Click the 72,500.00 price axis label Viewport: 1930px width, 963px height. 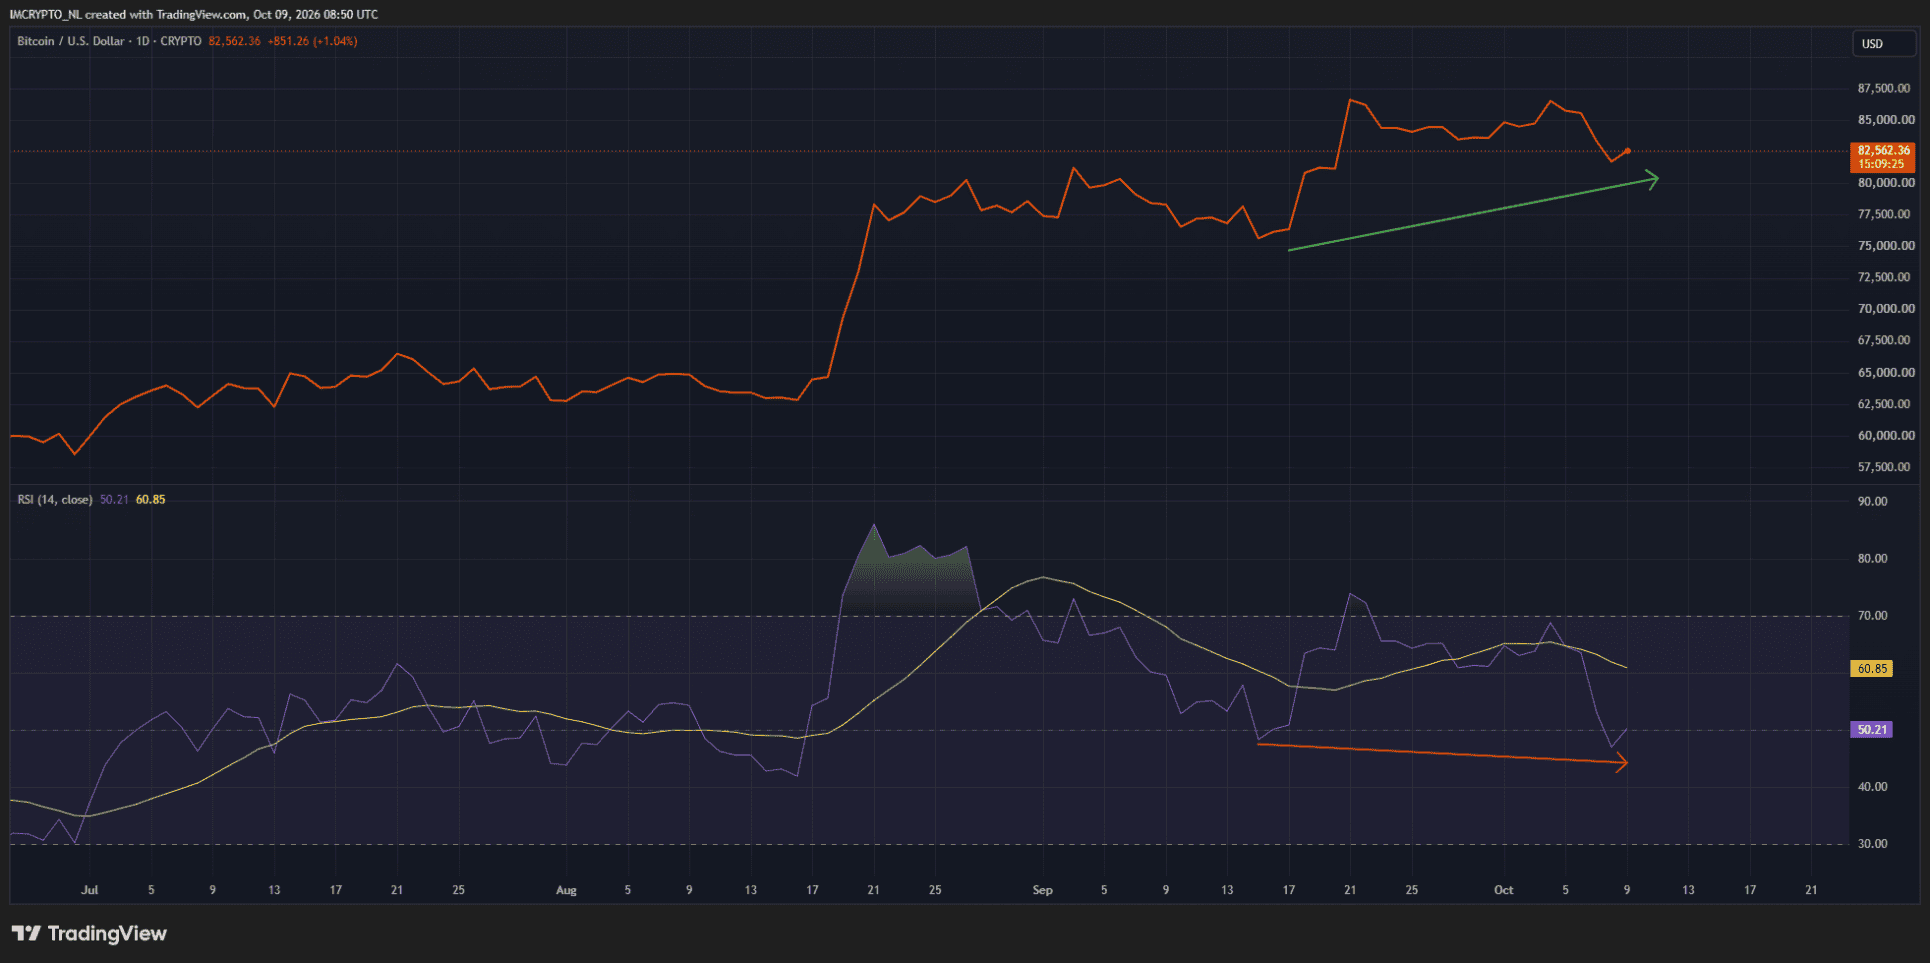pos(1885,277)
